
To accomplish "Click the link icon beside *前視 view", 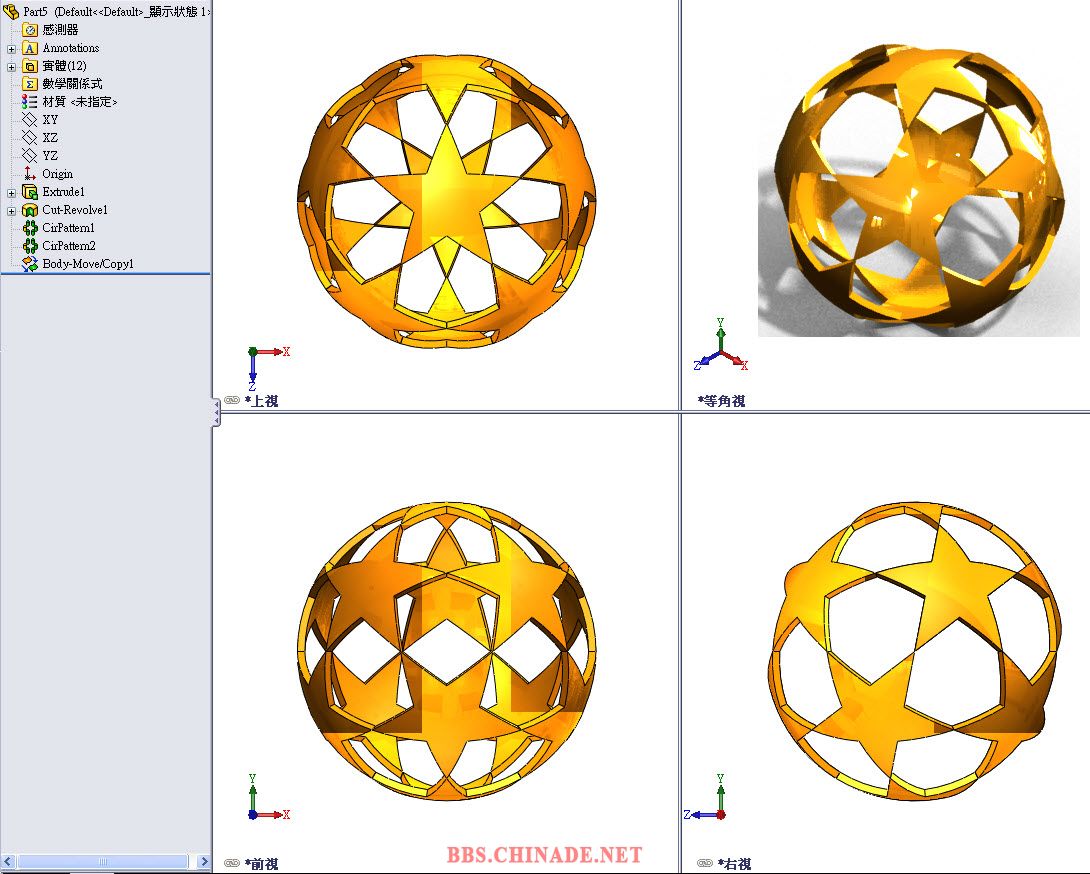I will (x=232, y=863).
